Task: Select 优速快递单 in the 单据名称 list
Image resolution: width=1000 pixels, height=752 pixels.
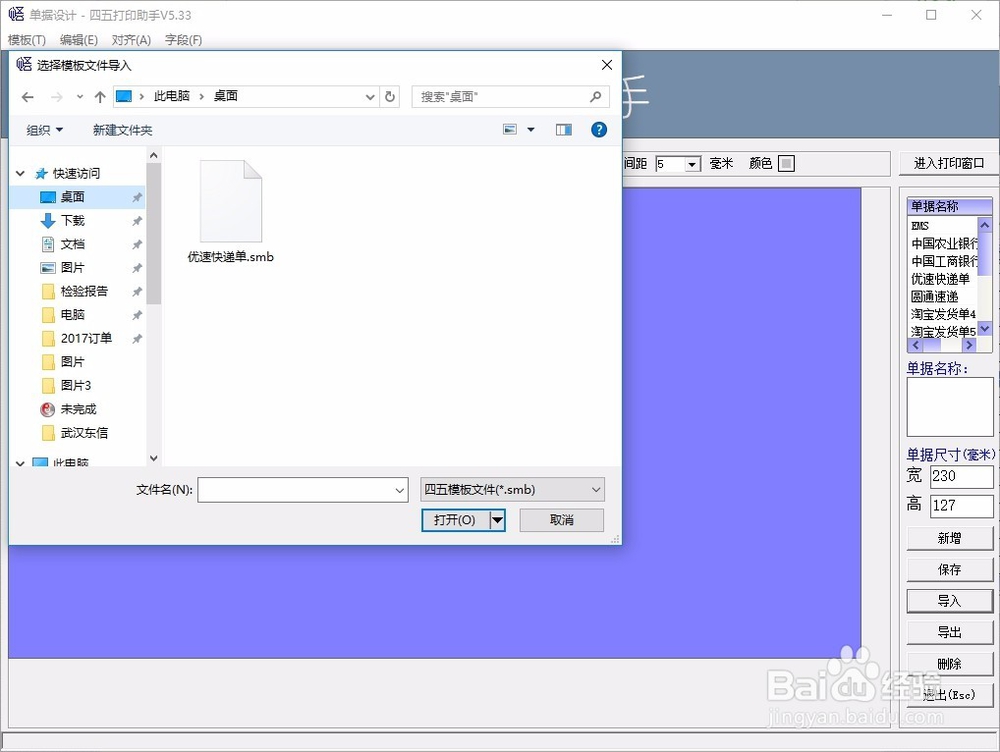Action: [943, 279]
